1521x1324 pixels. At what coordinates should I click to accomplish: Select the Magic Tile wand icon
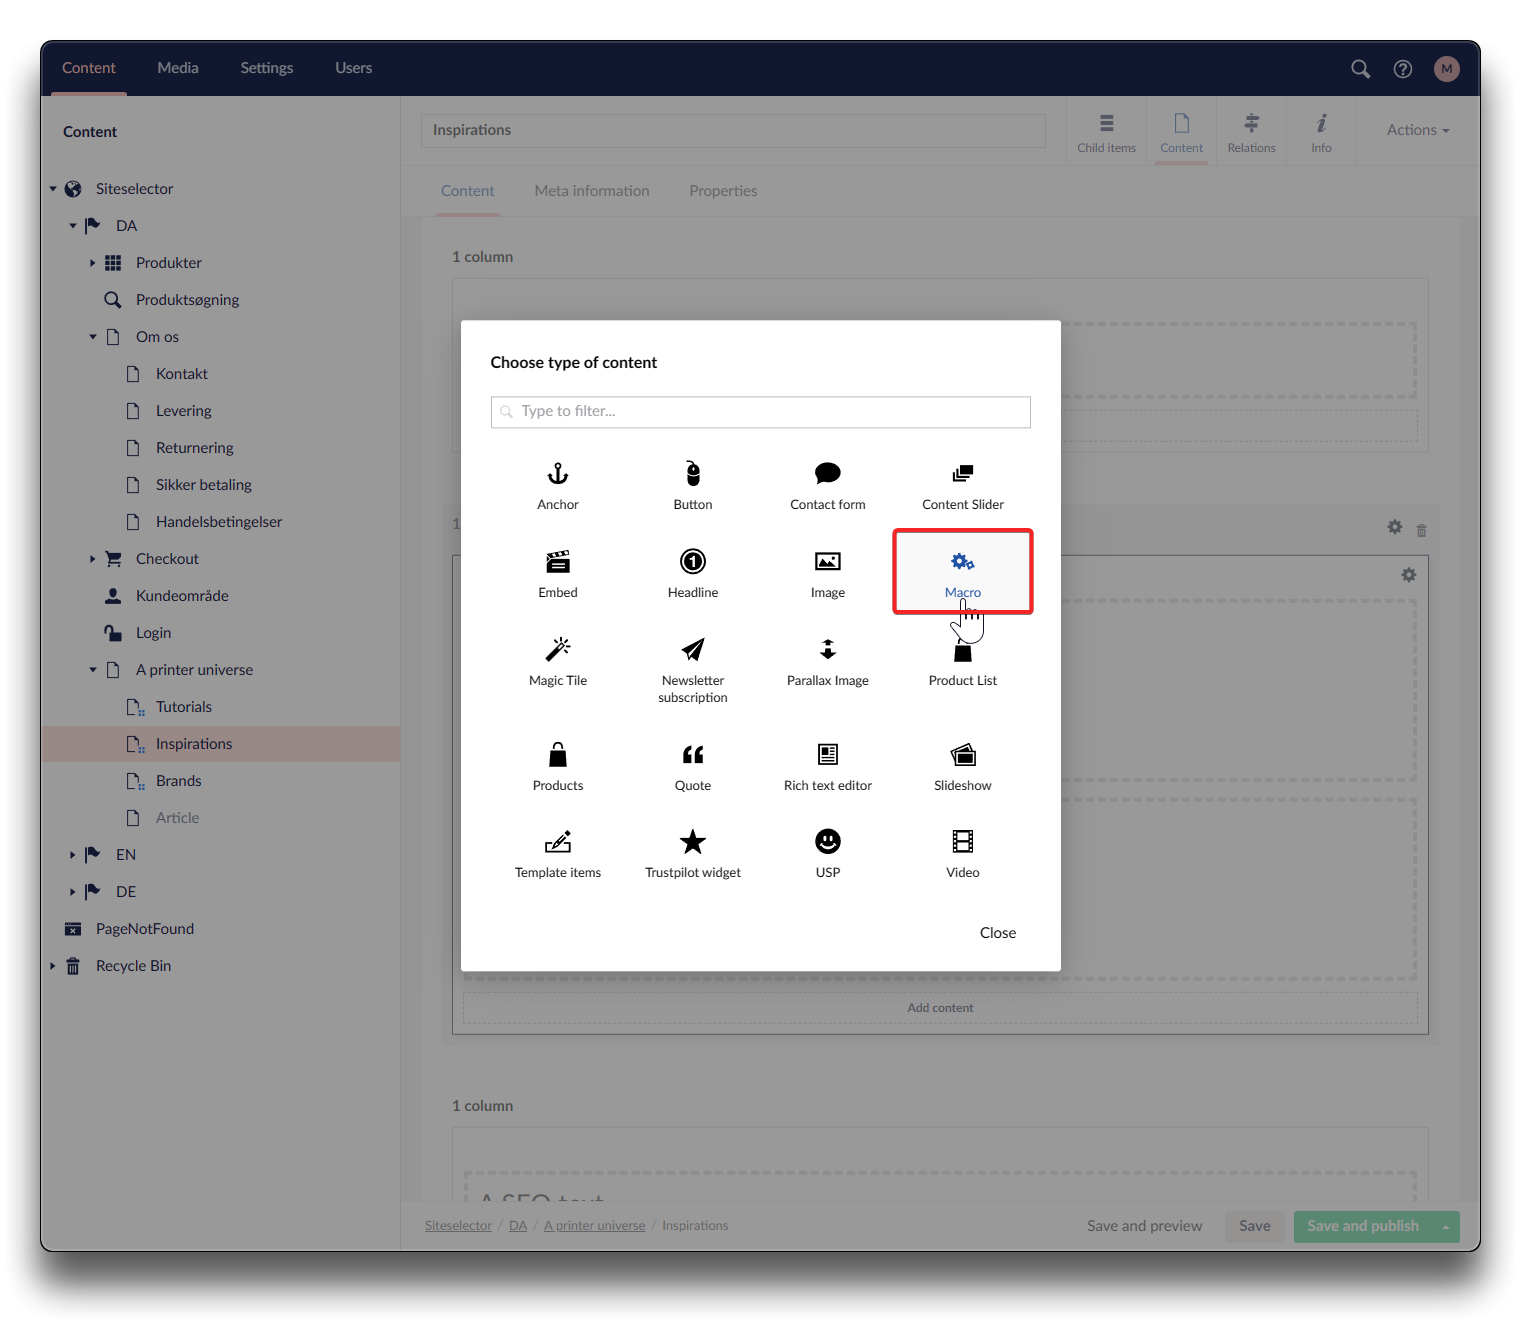point(558,650)
